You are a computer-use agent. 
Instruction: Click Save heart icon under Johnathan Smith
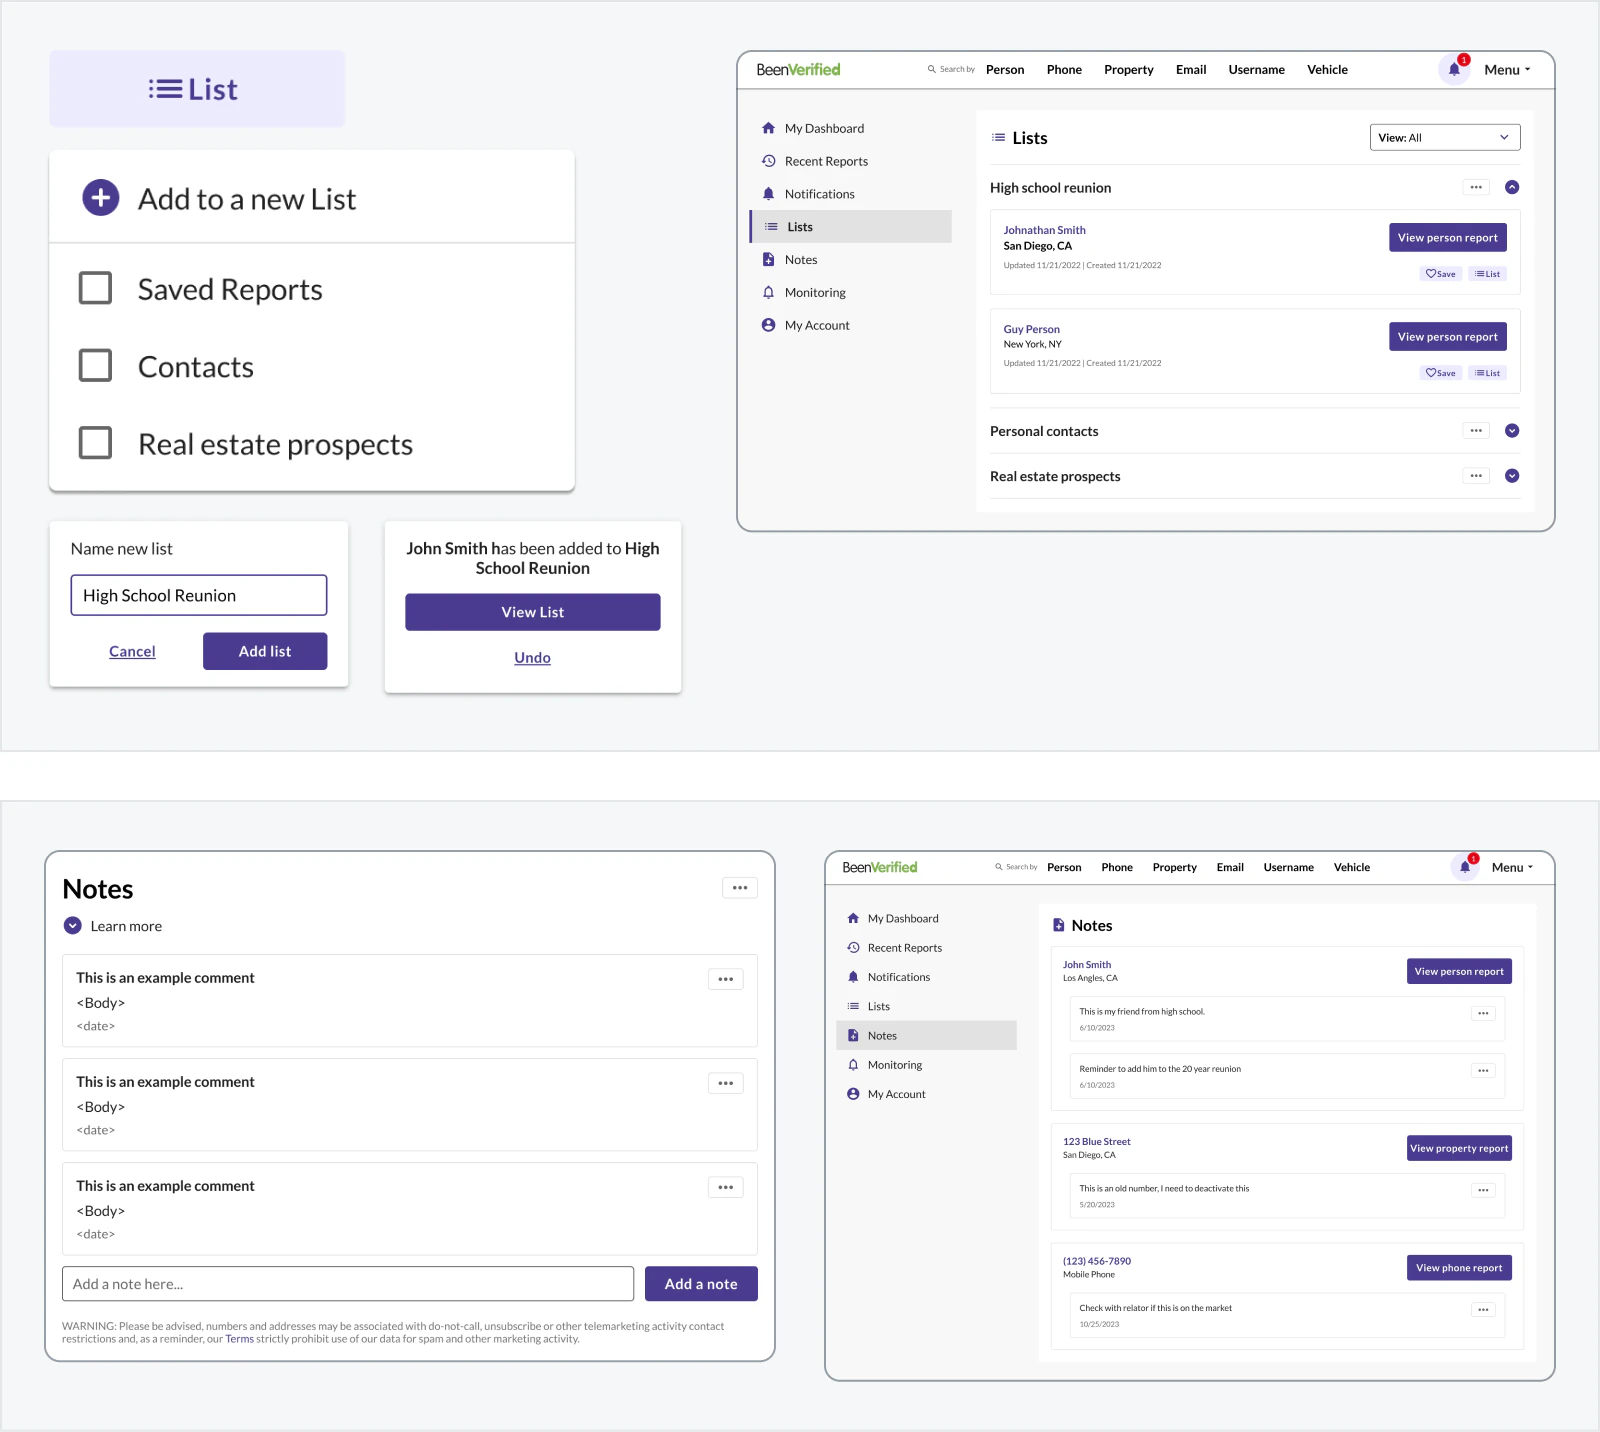pyautogui.click(x=1440, y=274)
